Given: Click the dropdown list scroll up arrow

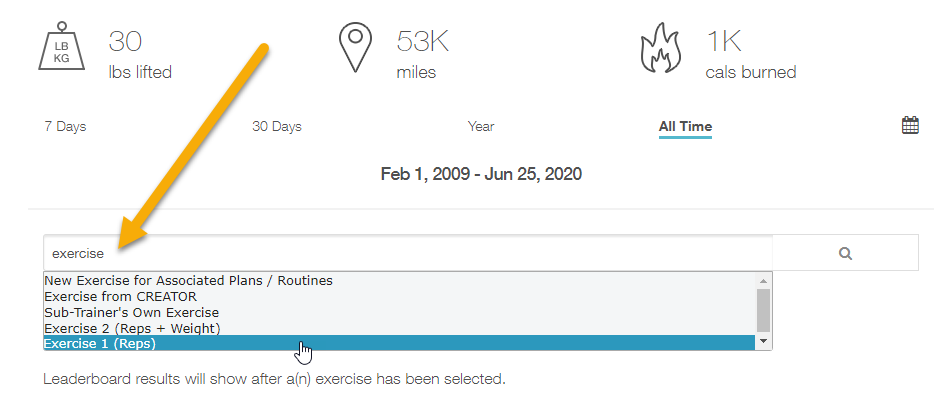Looking at the screenshot, I should [x=764, y=281].
